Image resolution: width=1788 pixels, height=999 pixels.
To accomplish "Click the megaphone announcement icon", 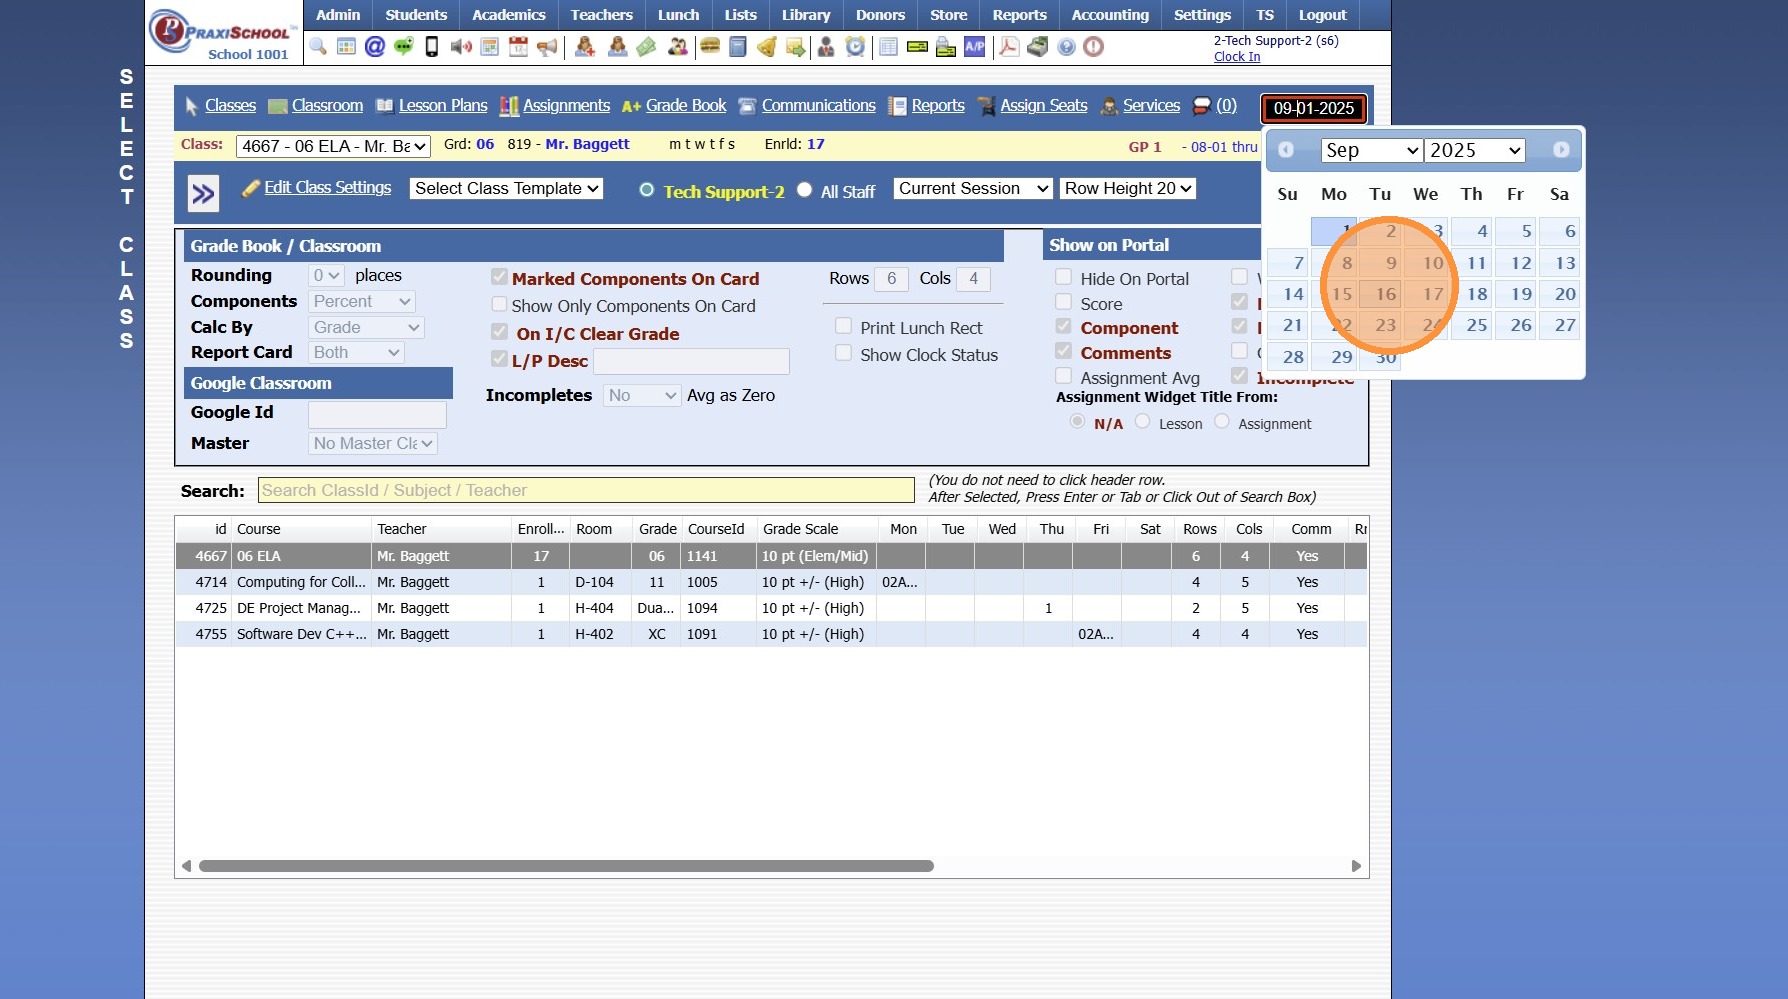I will point(547,47).
